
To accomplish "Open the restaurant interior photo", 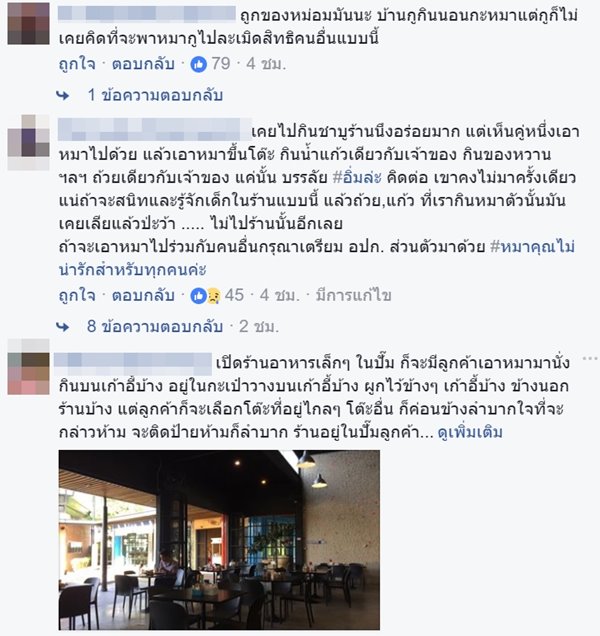I will tap(219, 540).
